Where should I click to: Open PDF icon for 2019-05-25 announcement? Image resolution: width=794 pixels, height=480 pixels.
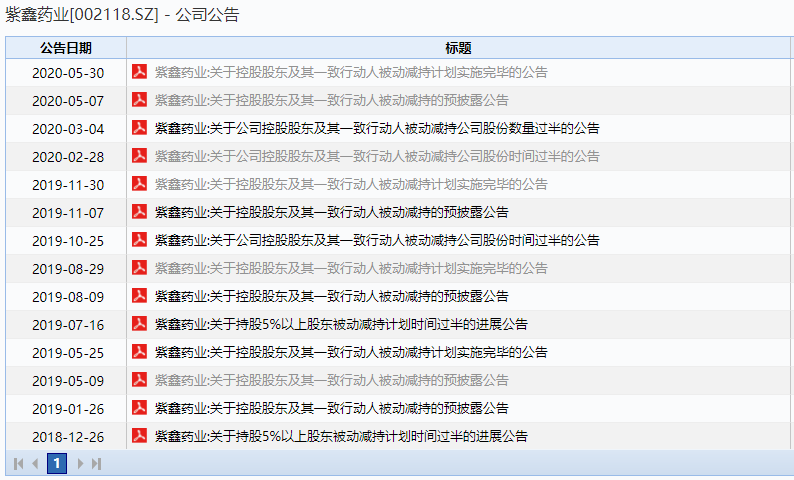pos(139,351)
